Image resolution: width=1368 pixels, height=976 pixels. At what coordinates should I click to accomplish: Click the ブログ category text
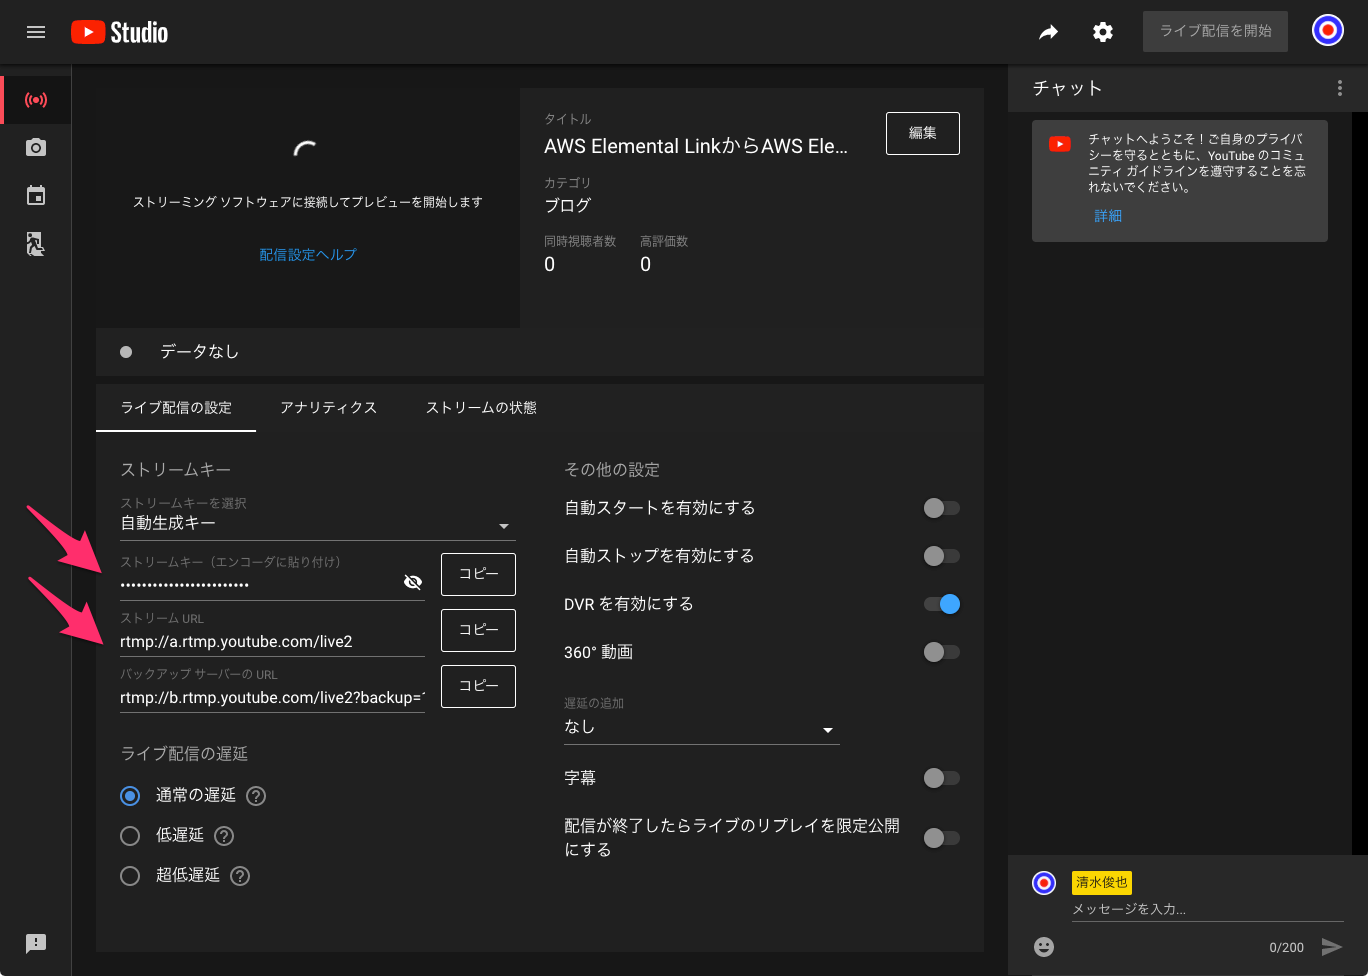[567, 206]
